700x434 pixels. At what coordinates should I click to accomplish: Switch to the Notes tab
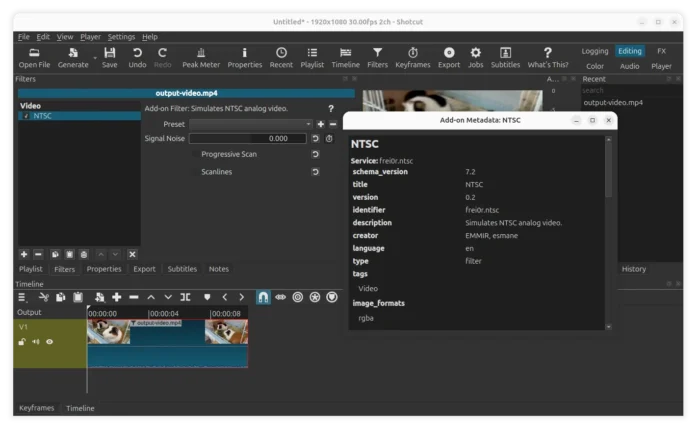pos(219,269)
